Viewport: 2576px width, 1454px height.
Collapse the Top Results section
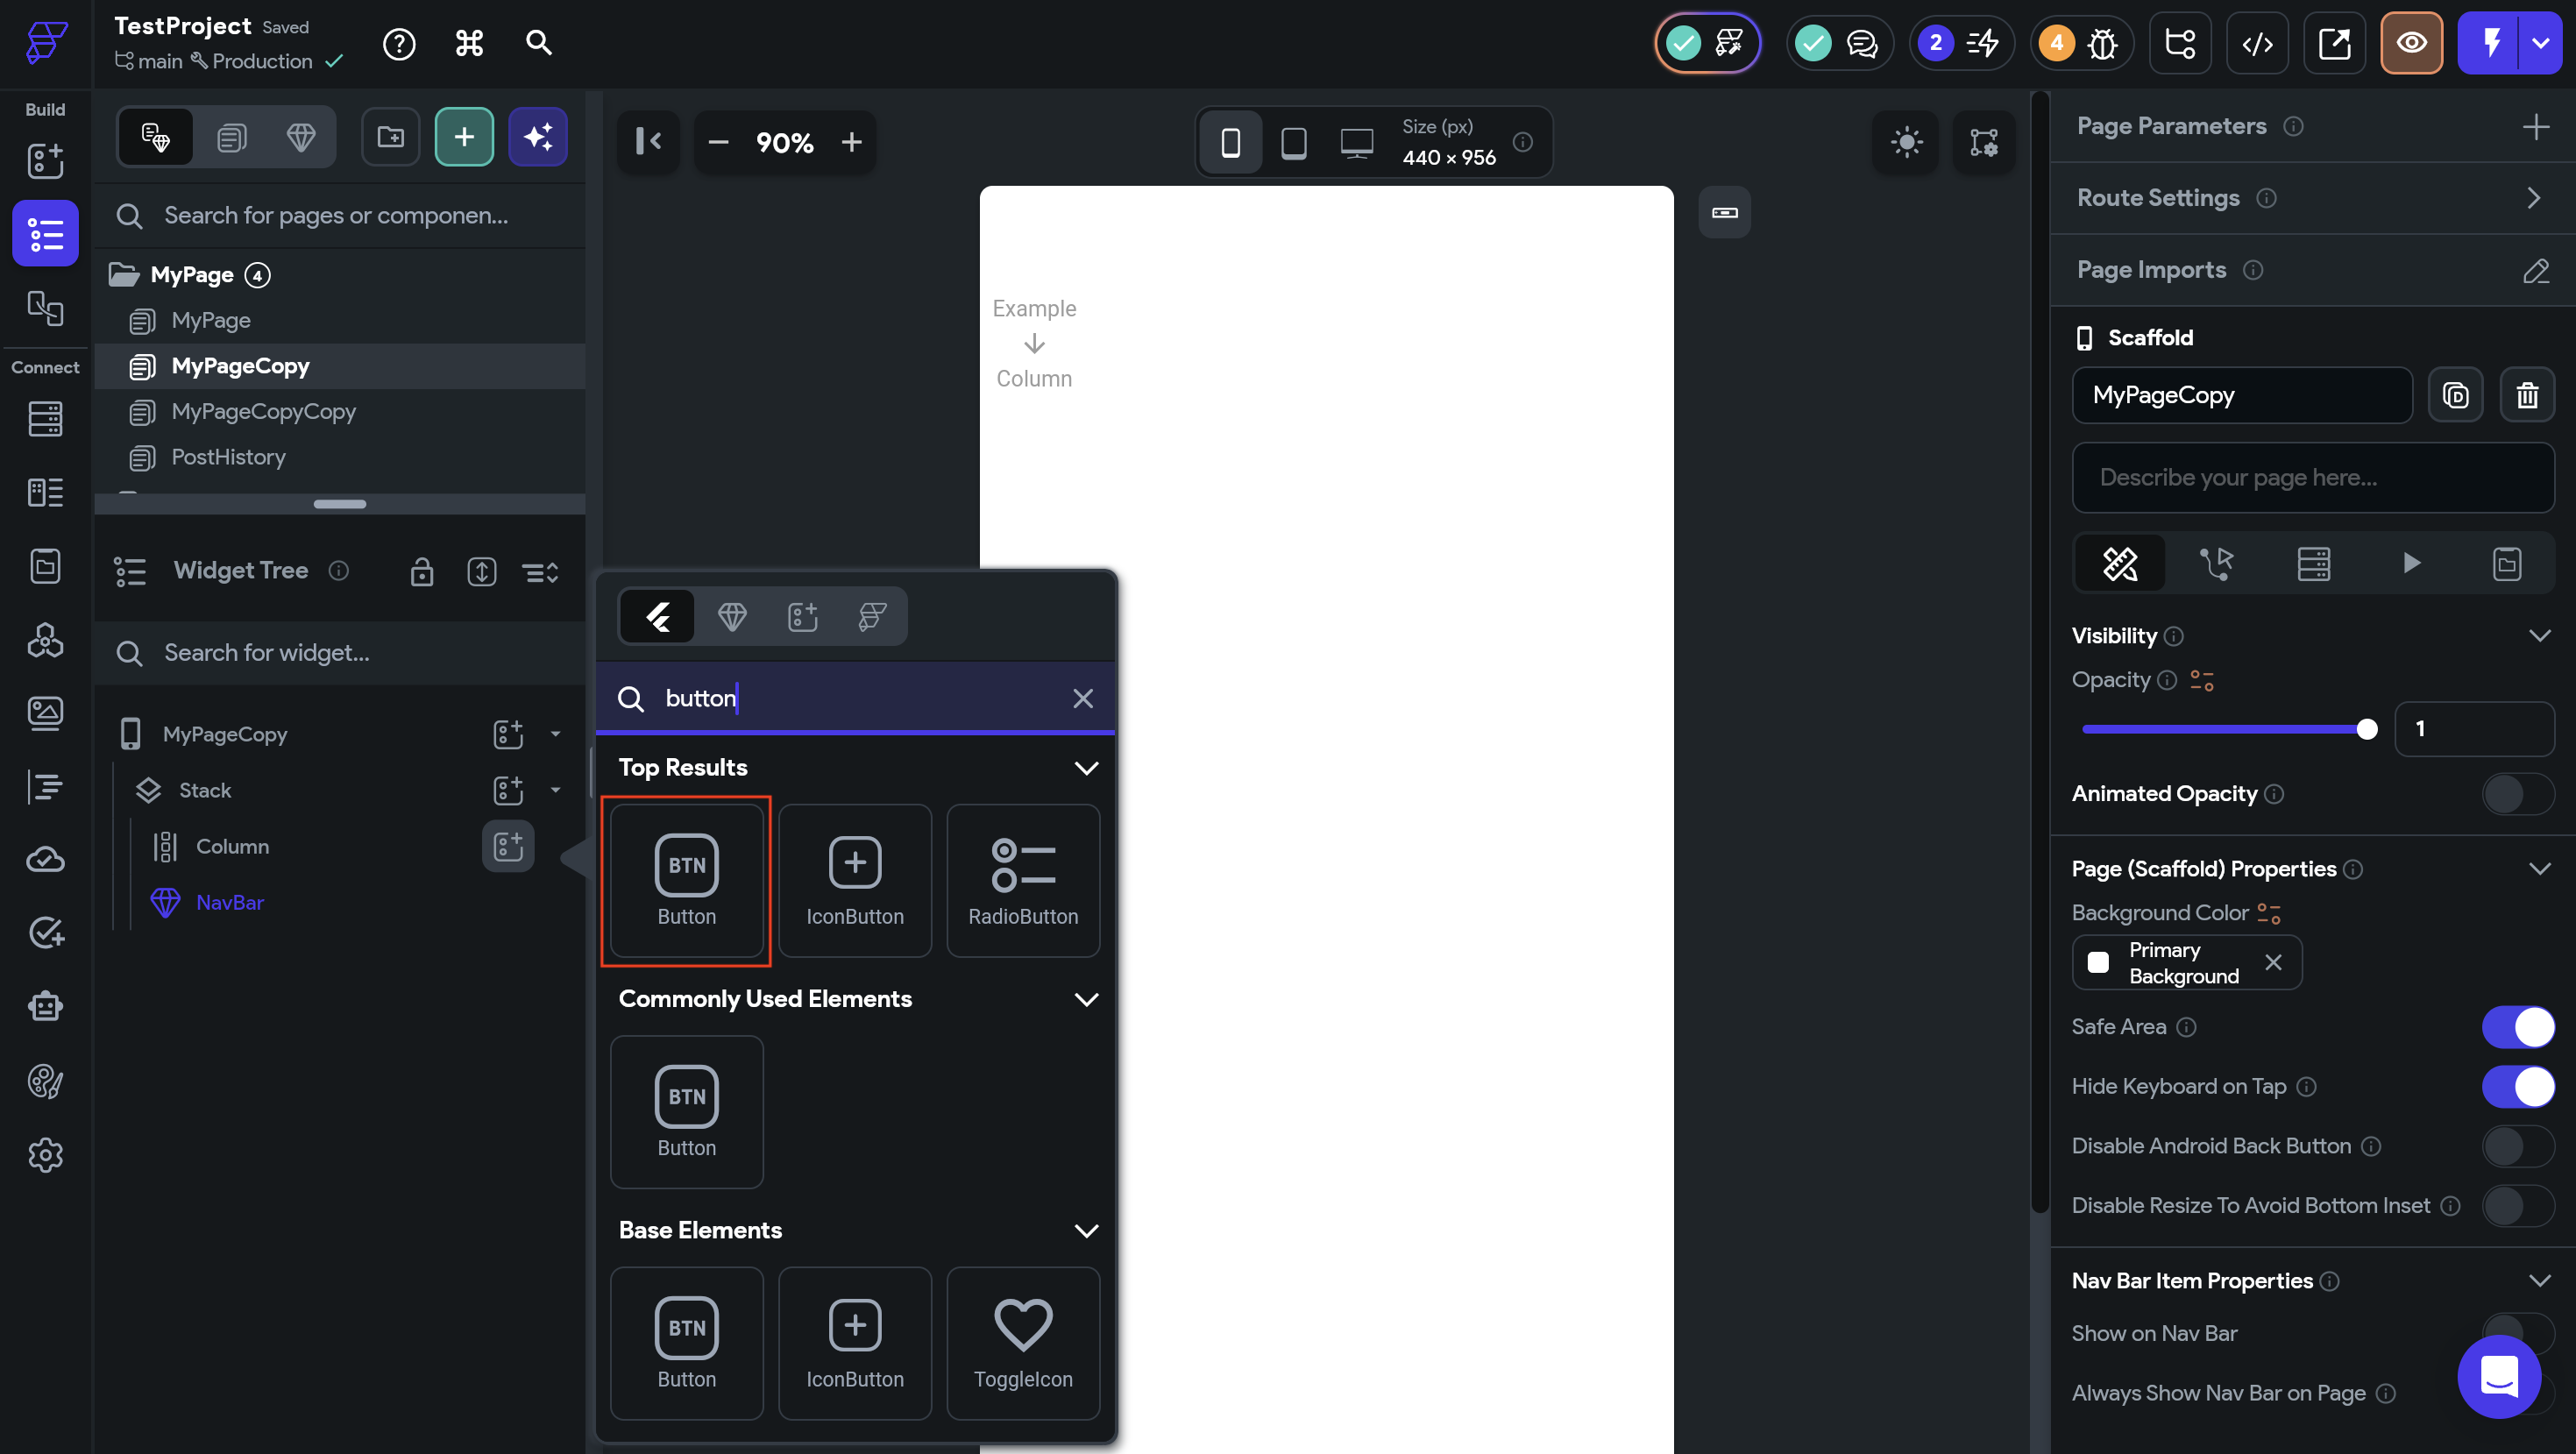pyautogui.click(x=1086, y=768)
